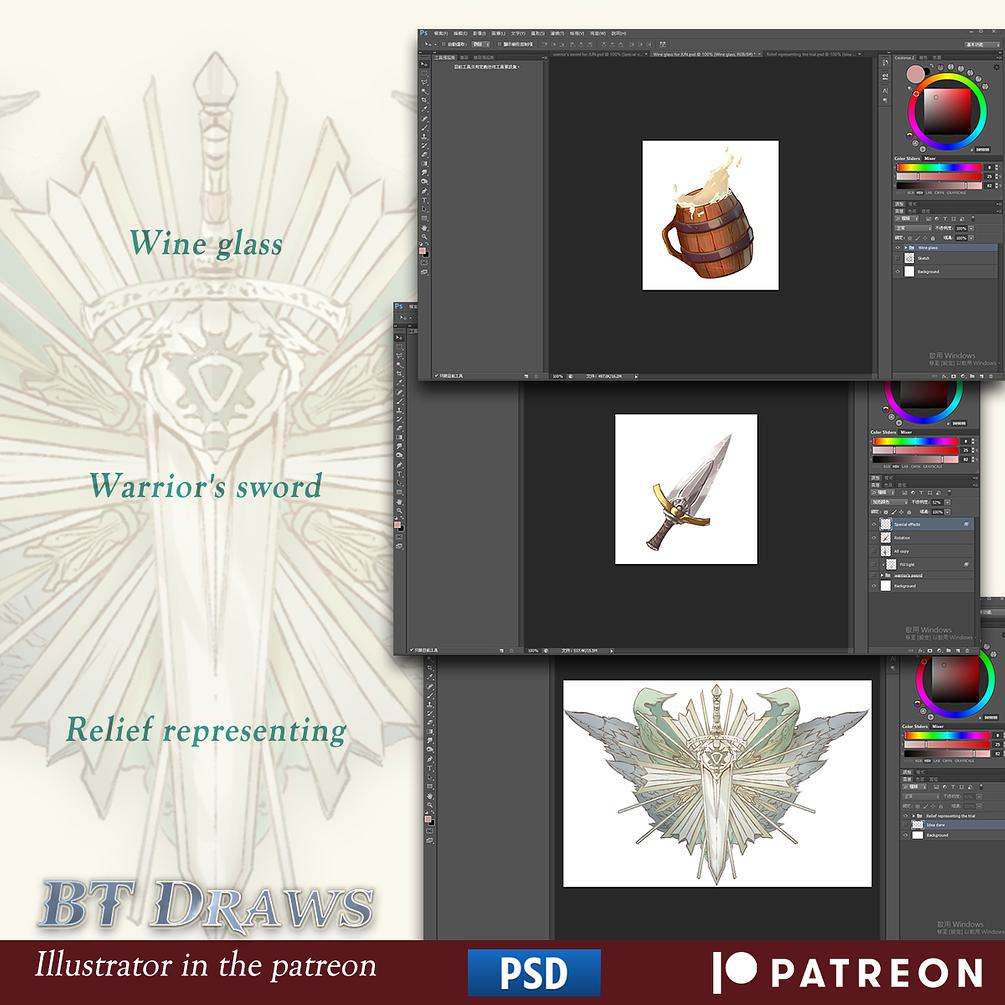
Task: Toggle auto-select checkbox in Wine glass options bar
Action: coord(444,44)
